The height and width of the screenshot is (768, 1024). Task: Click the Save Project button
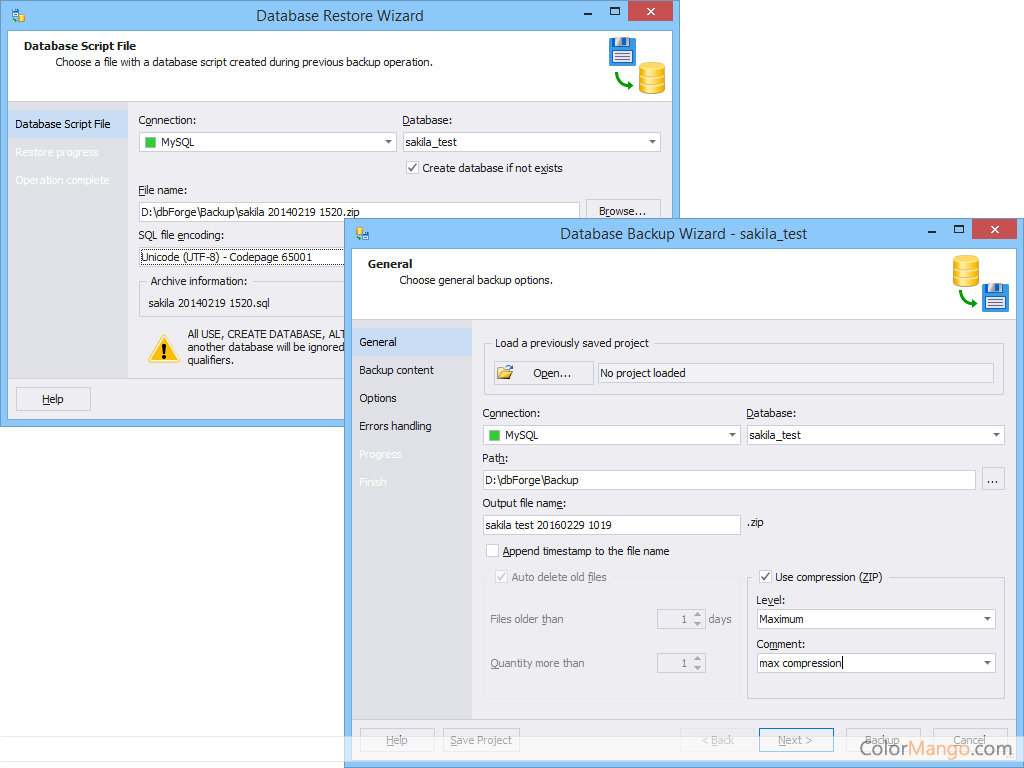pos(481,740)
